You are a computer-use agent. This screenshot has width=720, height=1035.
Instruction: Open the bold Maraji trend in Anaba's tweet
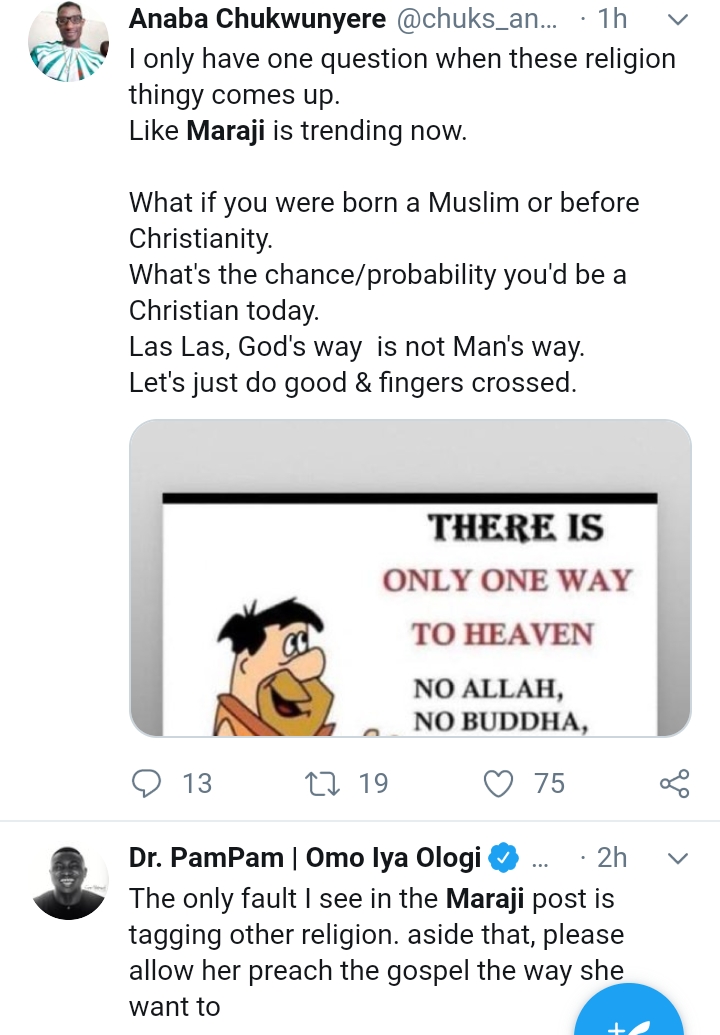pyautogui.click(x=225, y=130)
